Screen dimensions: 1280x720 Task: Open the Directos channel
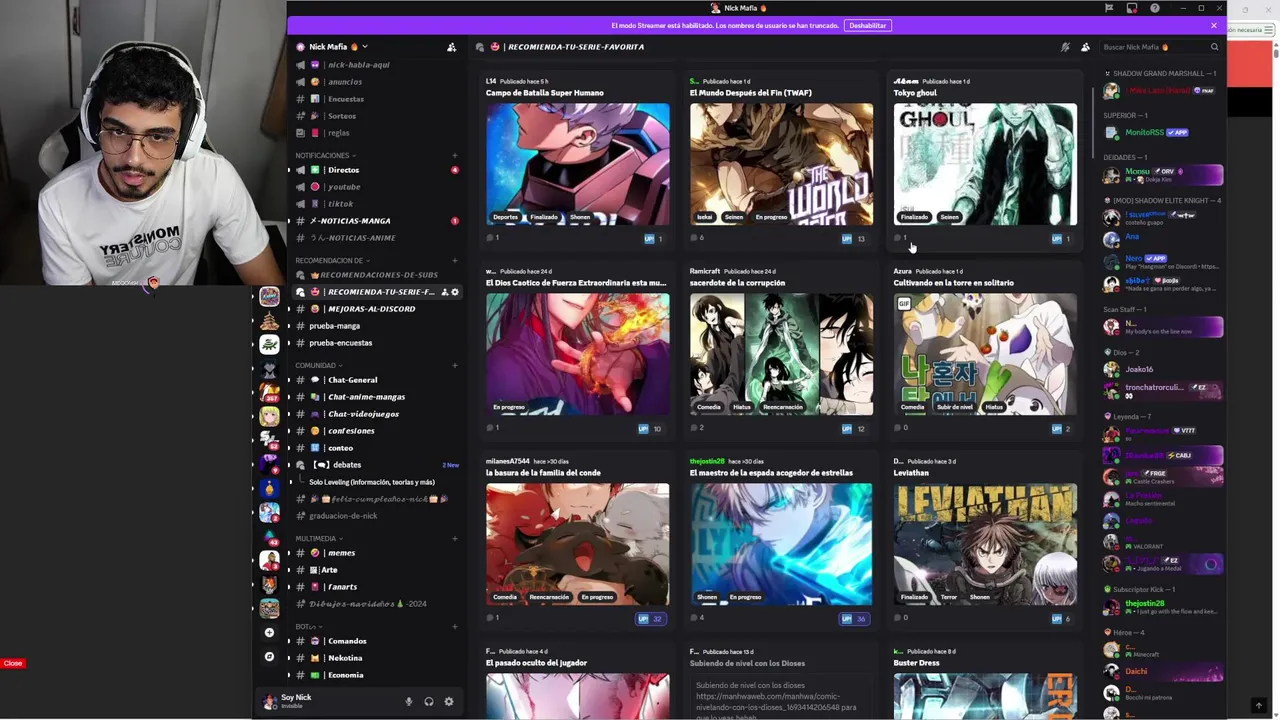point(375,170)
